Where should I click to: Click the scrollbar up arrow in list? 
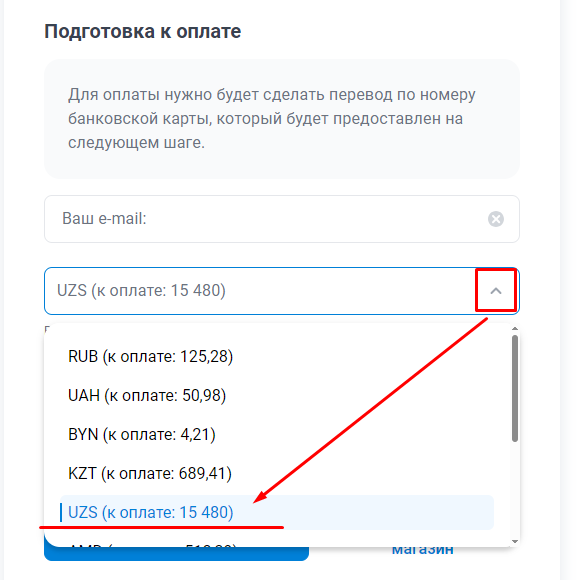515,329
